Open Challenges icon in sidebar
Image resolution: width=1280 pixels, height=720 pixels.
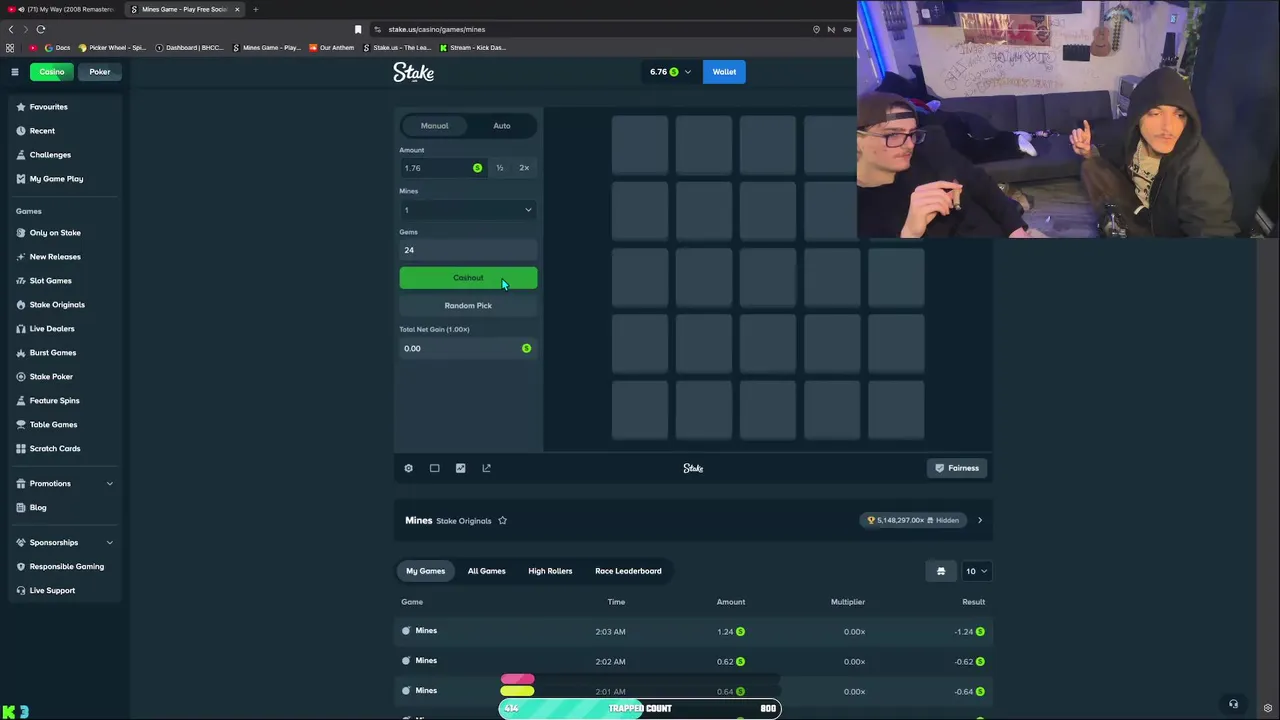point(21,155)
